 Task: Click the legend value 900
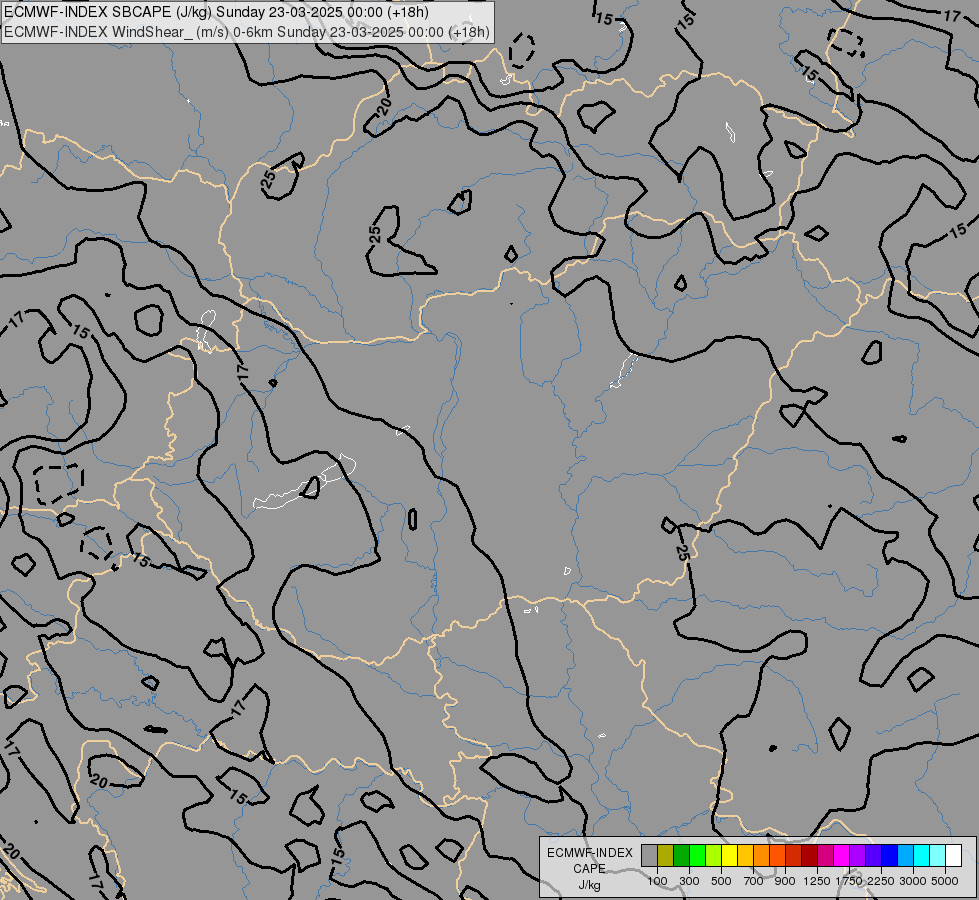785,881
